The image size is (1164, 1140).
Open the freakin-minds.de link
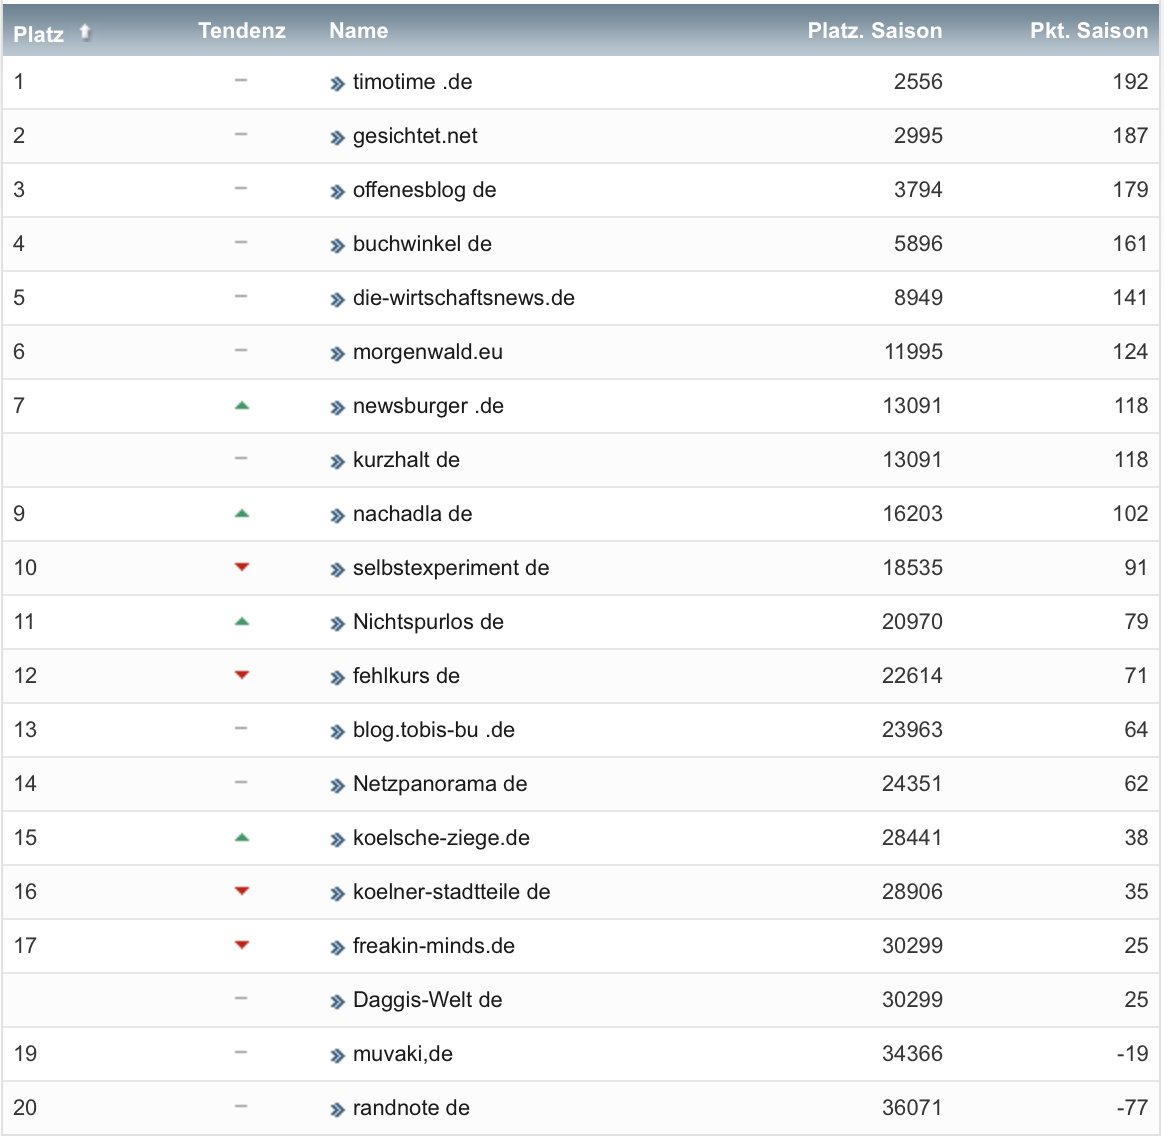coord(434,946)
